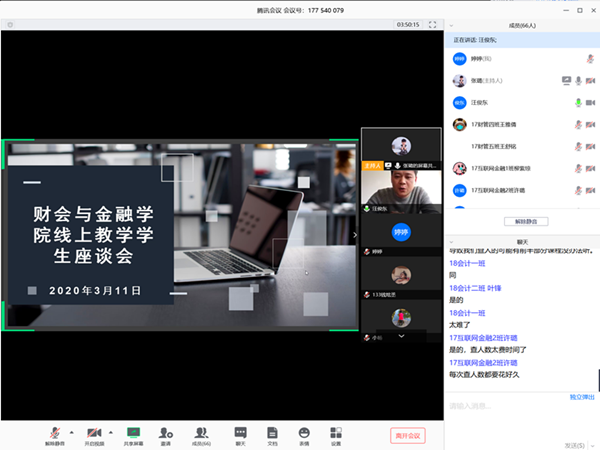Toggle mic for 17财管四班王雅倩
Screen dimensions: 600x450
578,124
